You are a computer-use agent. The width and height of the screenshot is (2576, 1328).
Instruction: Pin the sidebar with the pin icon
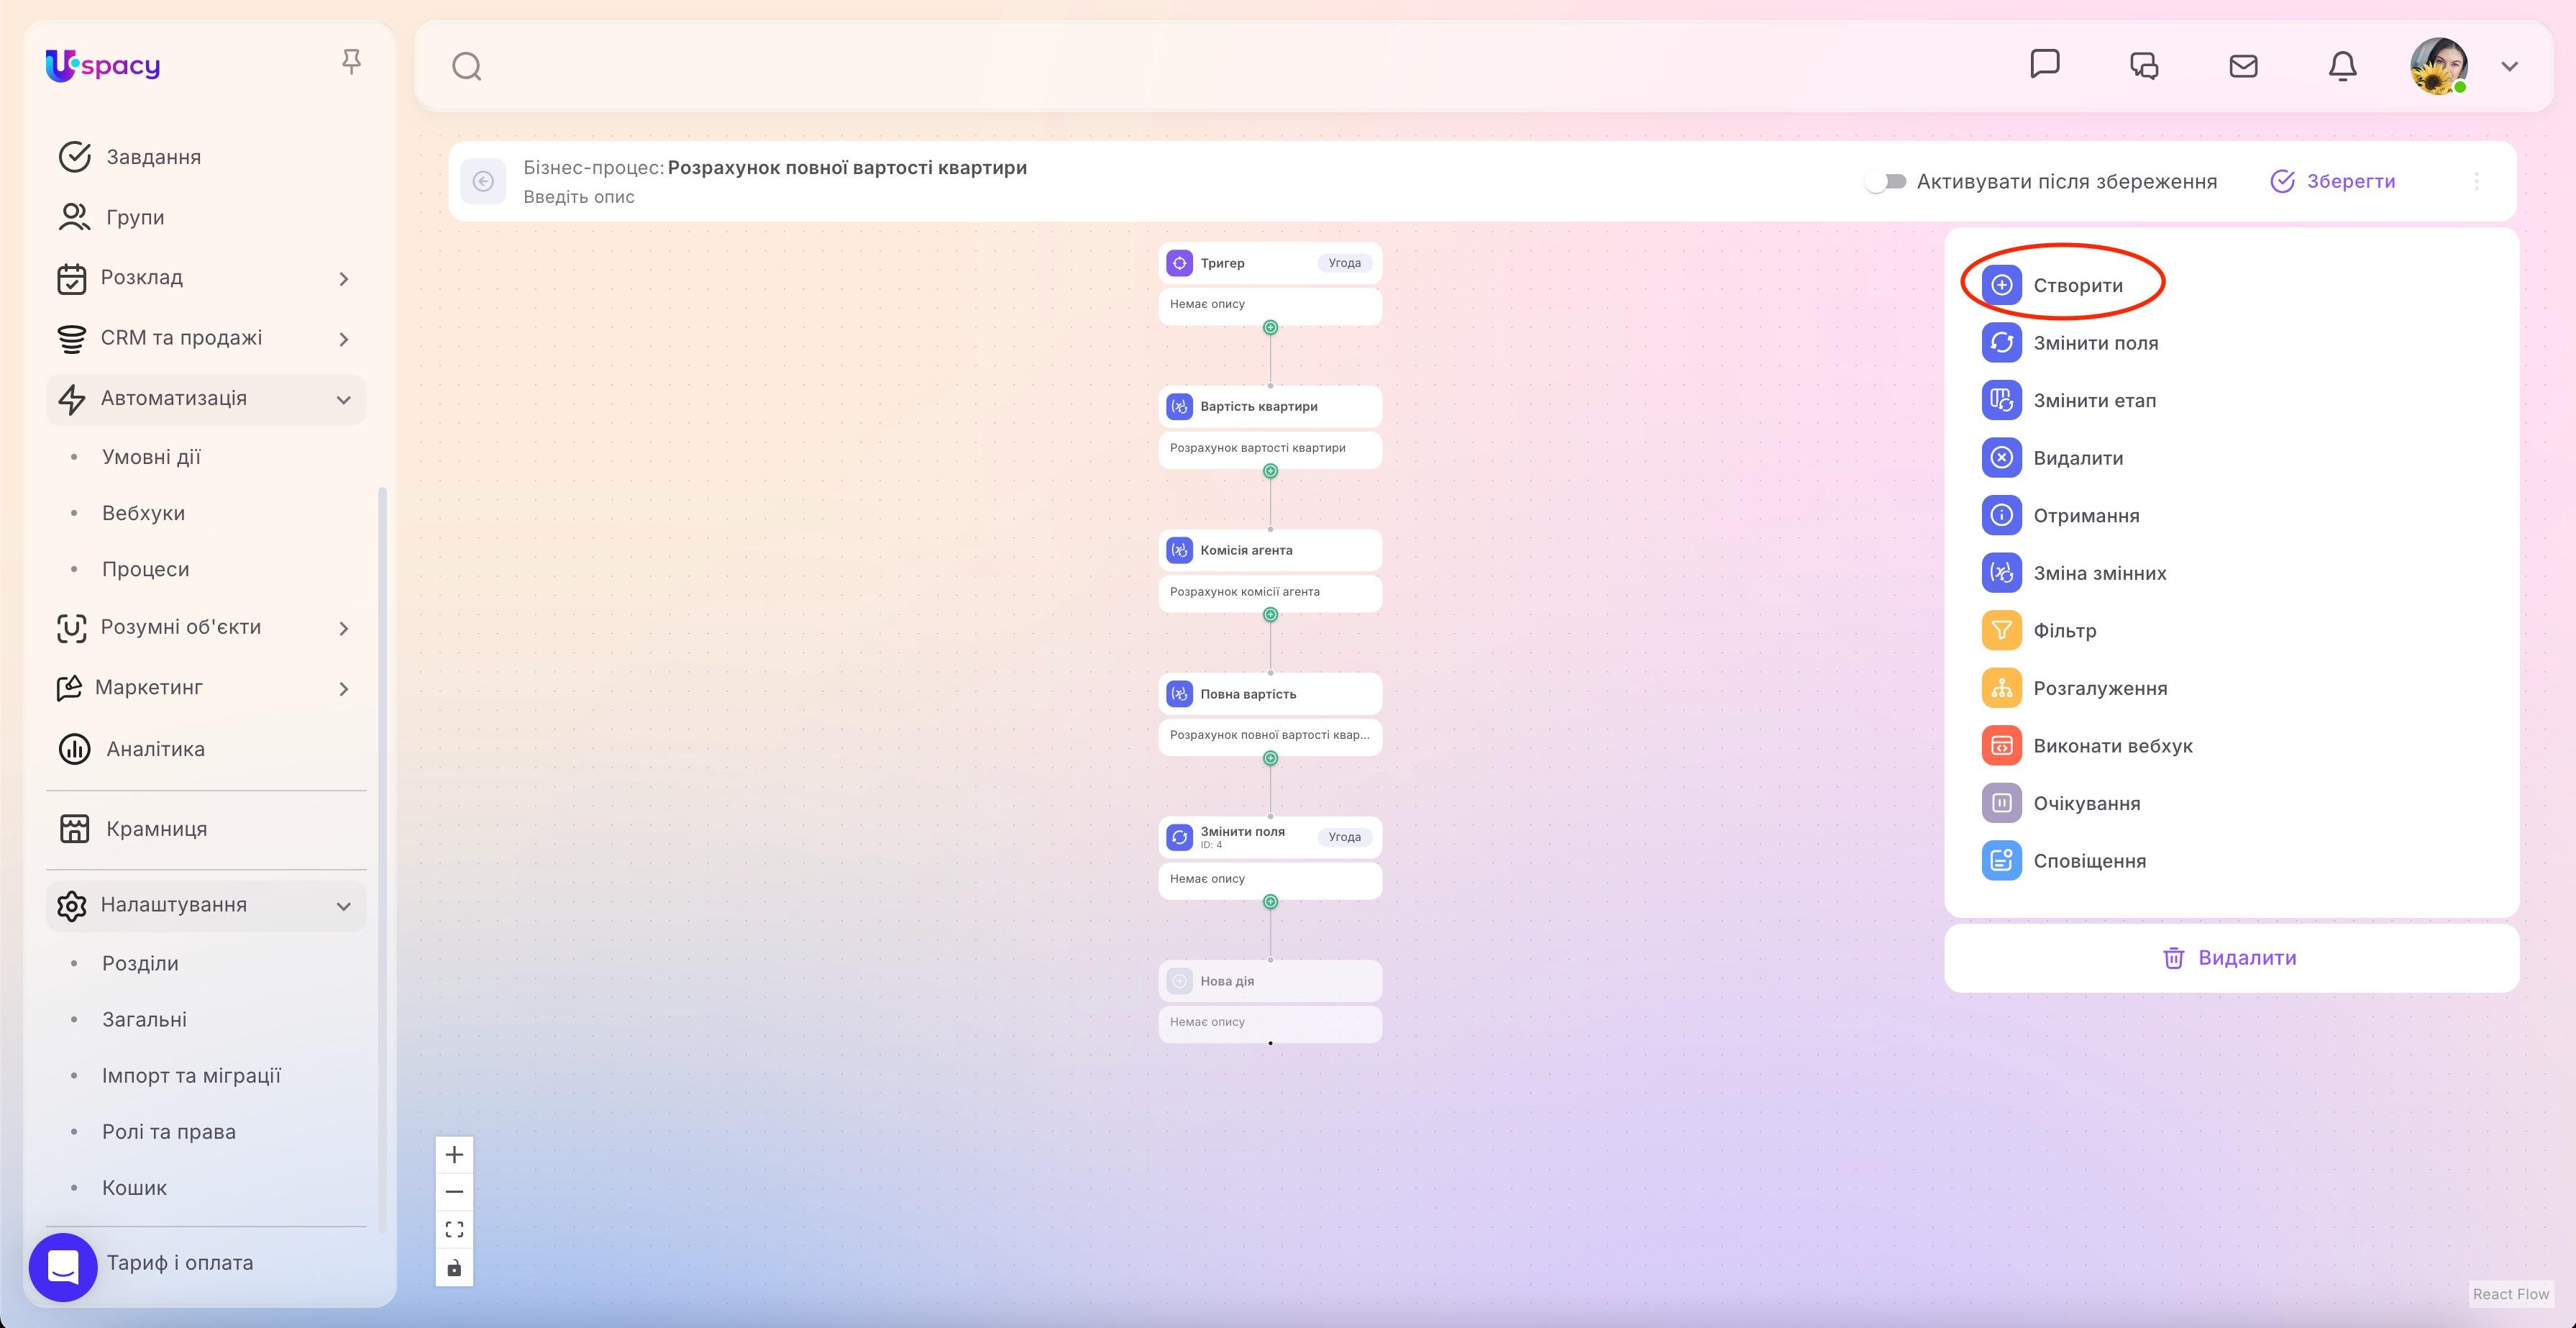click(x=351, y=62)
